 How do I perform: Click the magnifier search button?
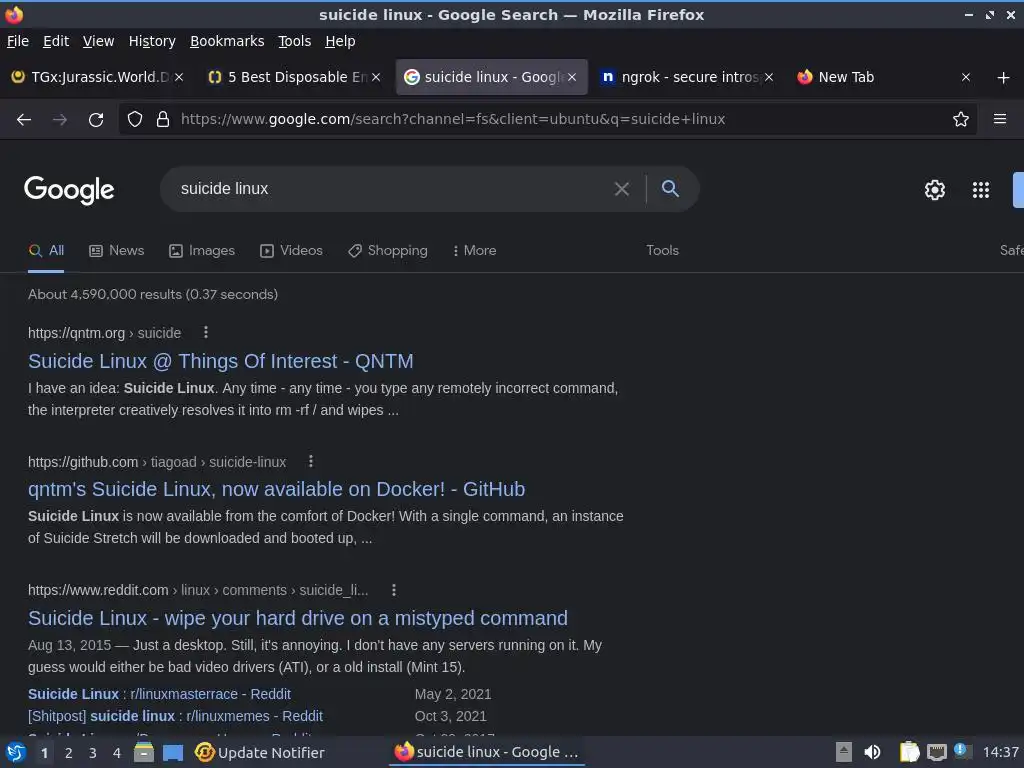pos(671,189)
